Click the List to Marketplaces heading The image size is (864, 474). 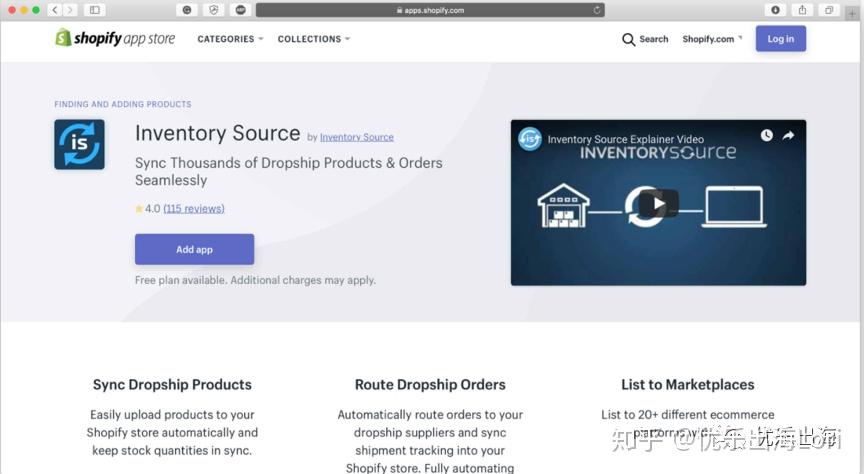pyautogui.click(x=688, y=385)
